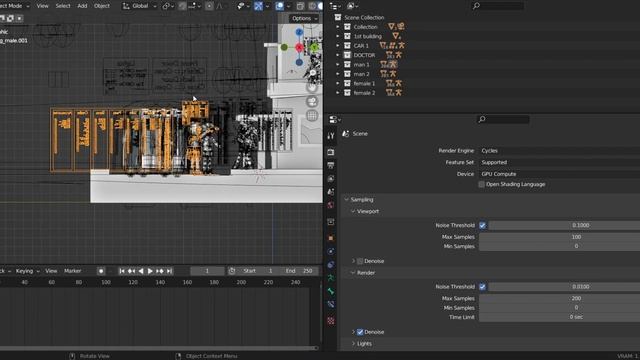Open the Add menu
This screenshot has height=360, width=640.
(x=82, y=6)
